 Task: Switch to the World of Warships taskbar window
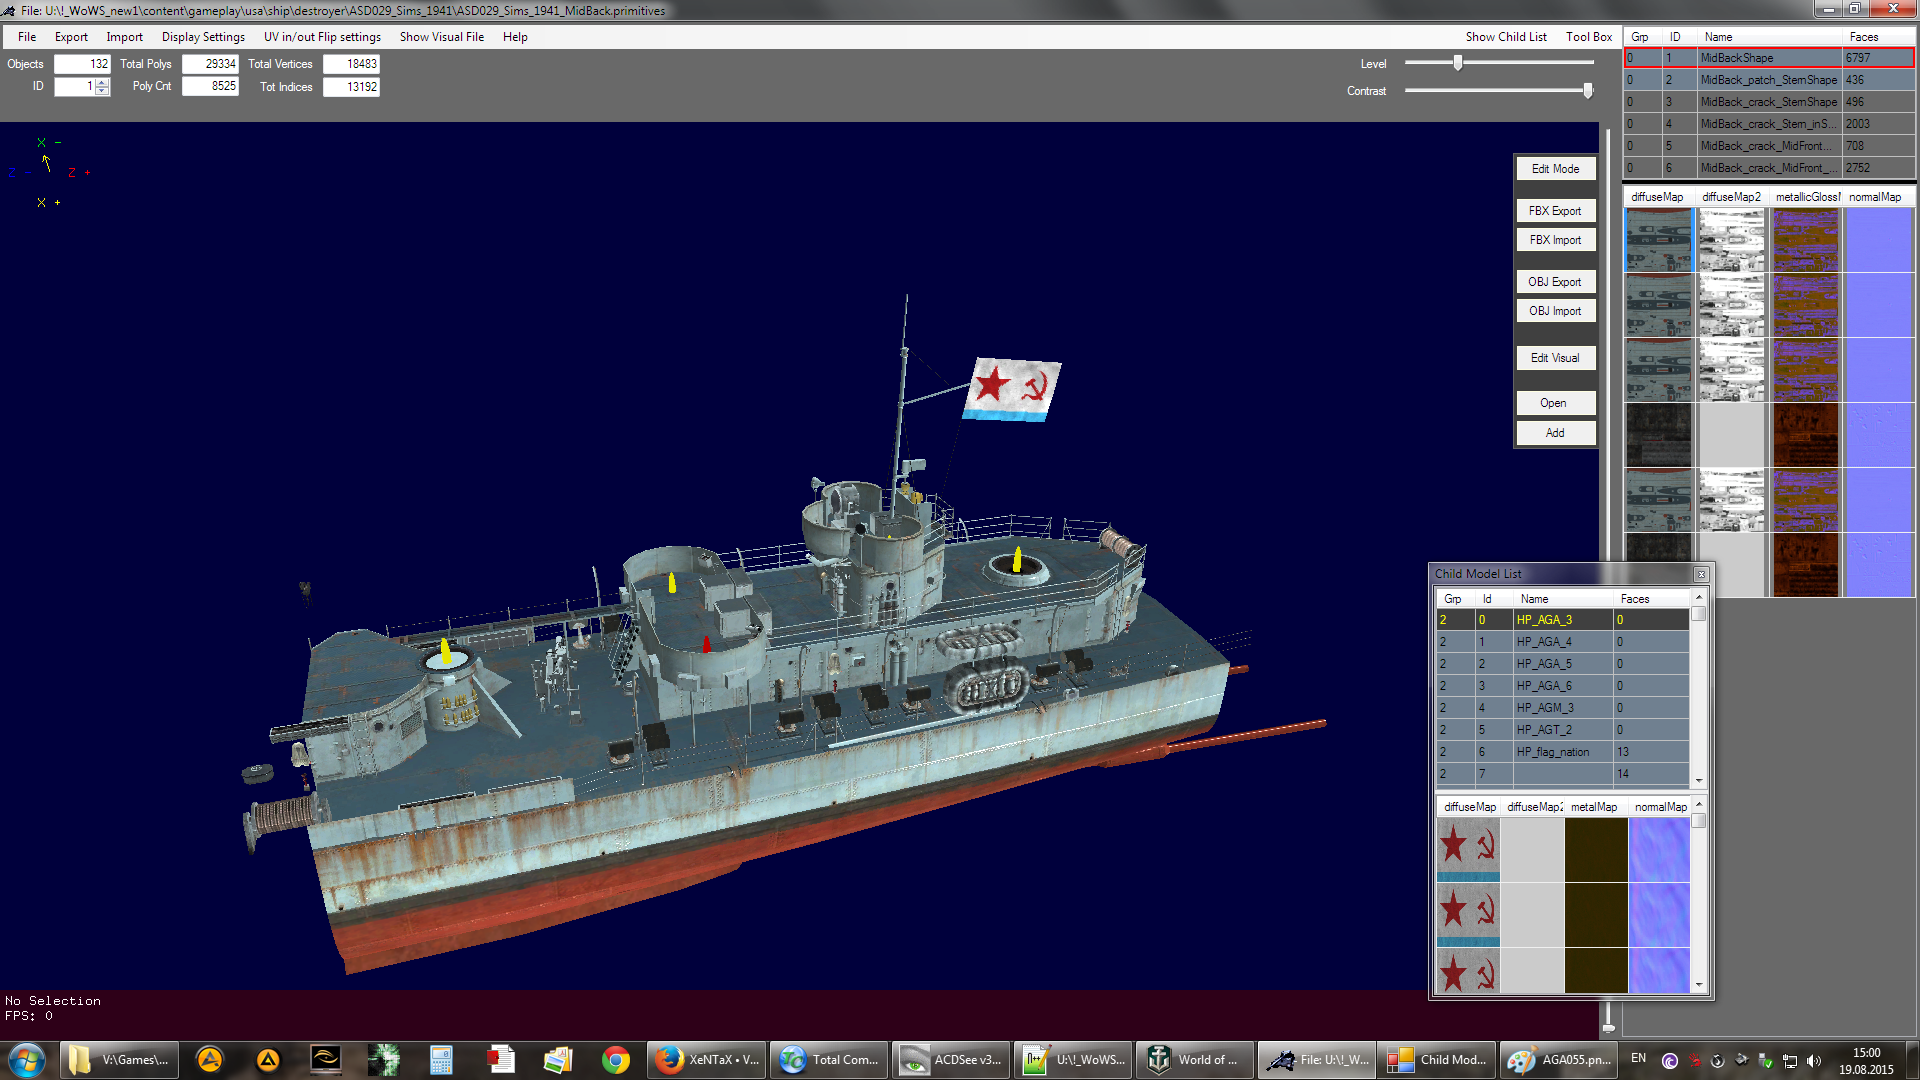coord(1194,1060)
